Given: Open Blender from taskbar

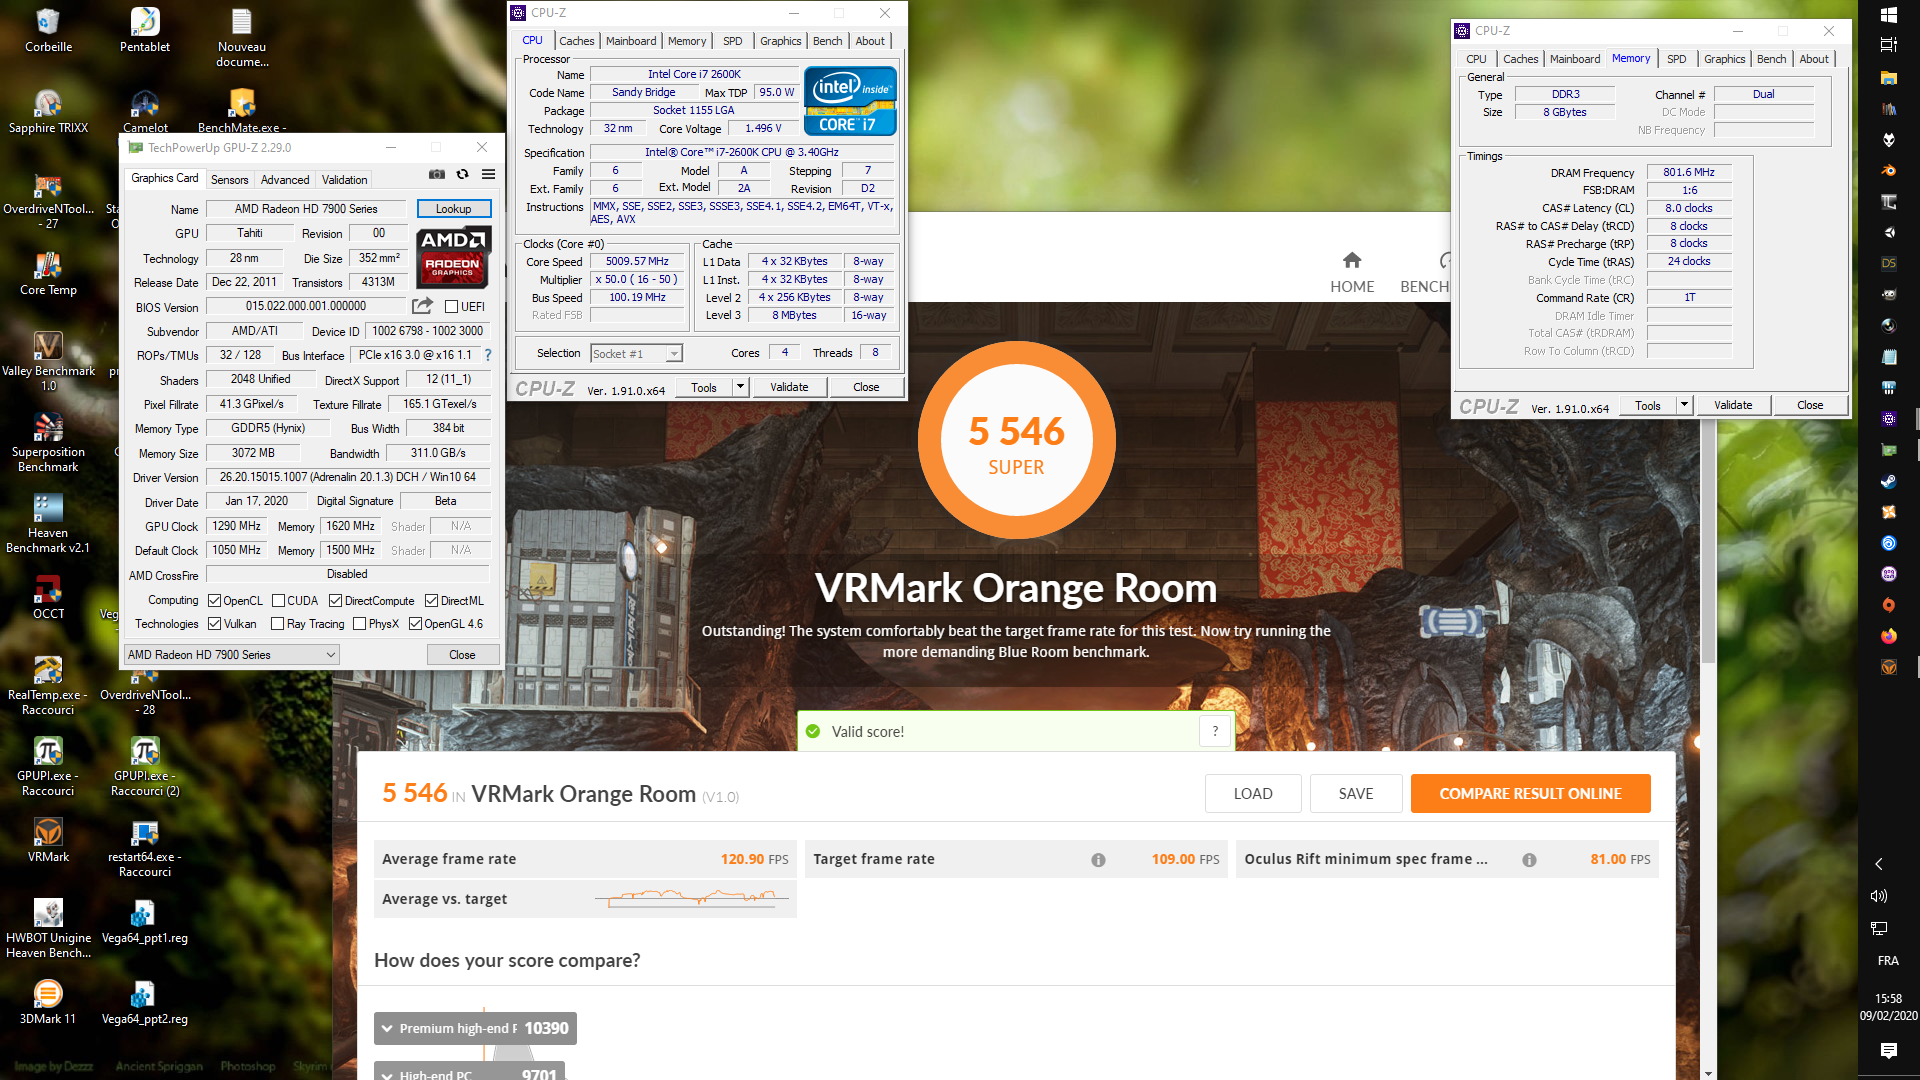Looking at the screenshot, I should pyautogui.click(x=1888, y=170).
